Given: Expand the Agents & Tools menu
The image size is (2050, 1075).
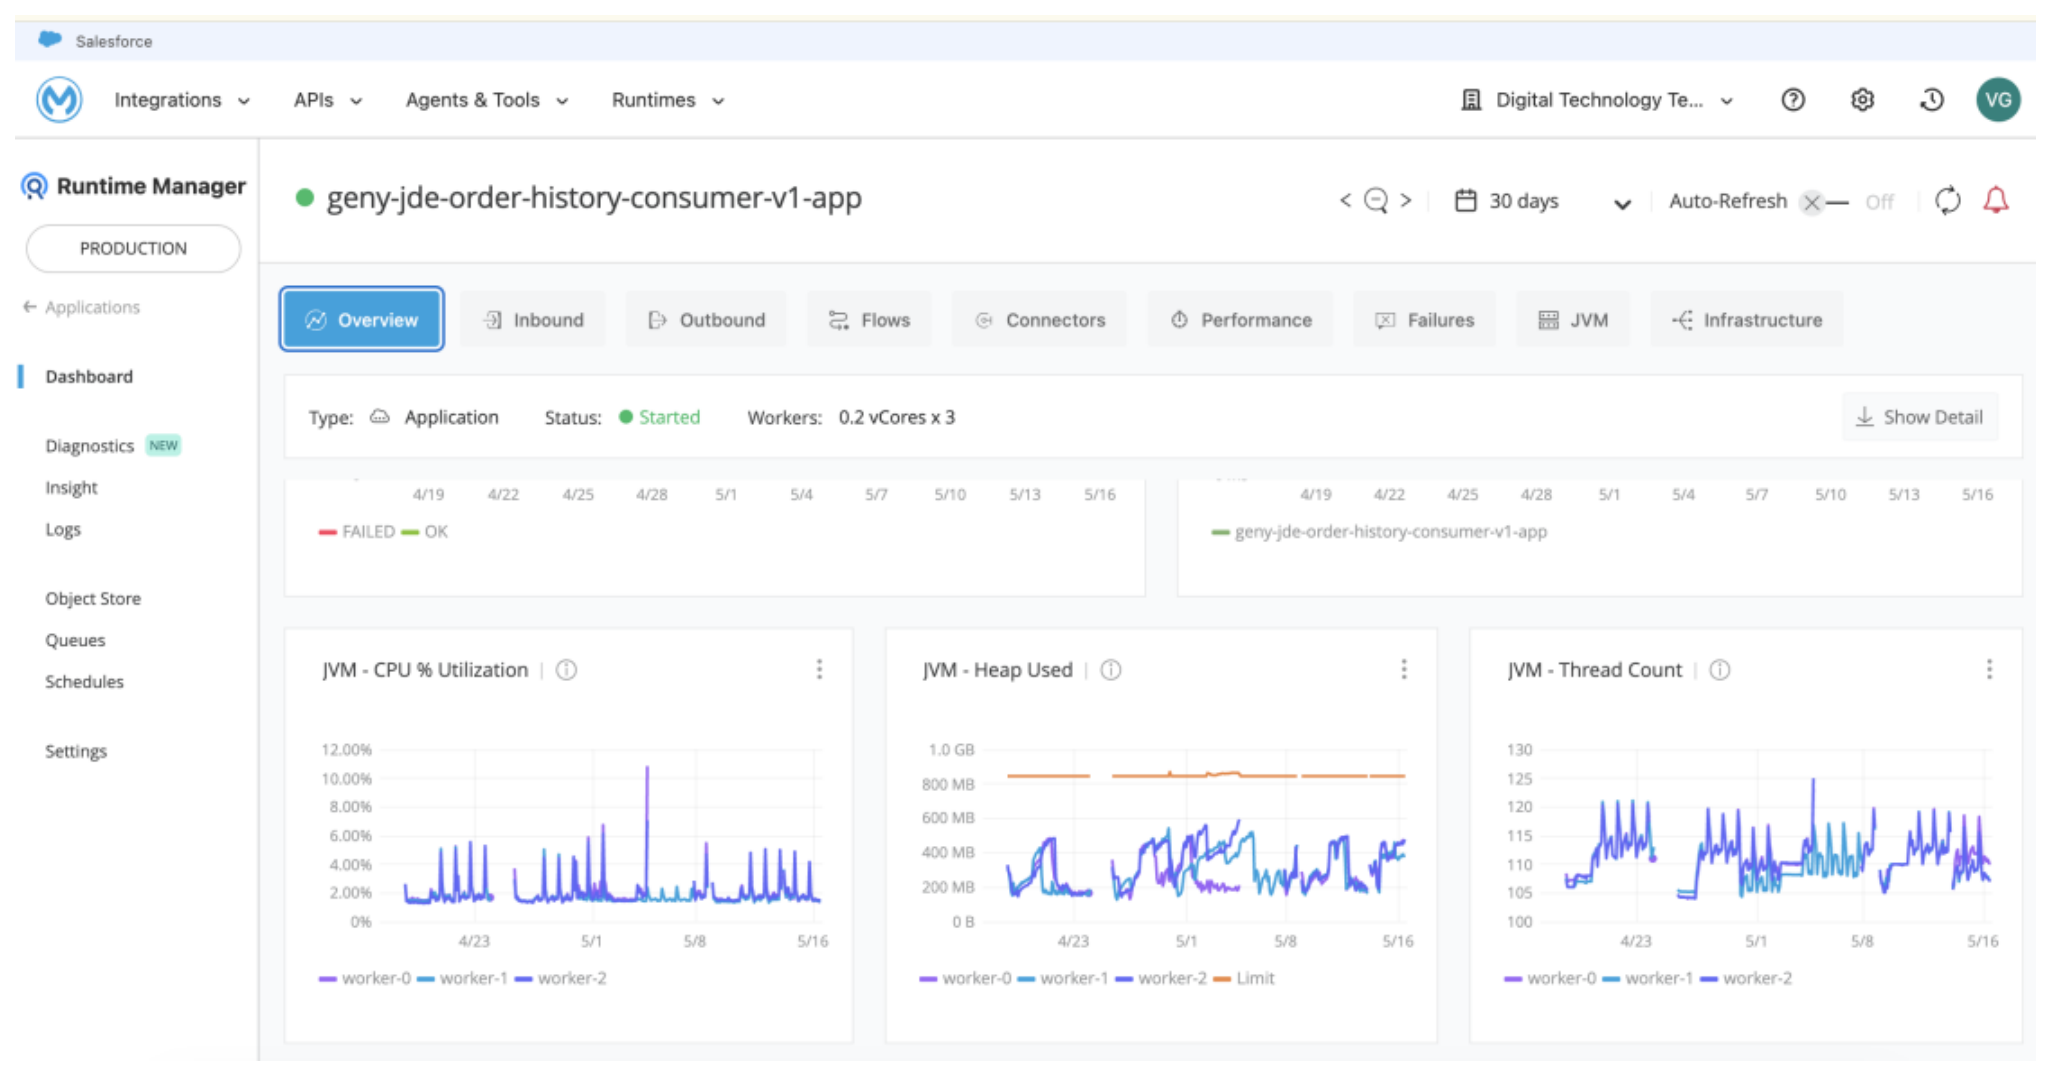Looking at the screenshot, I should coord(486,100).
